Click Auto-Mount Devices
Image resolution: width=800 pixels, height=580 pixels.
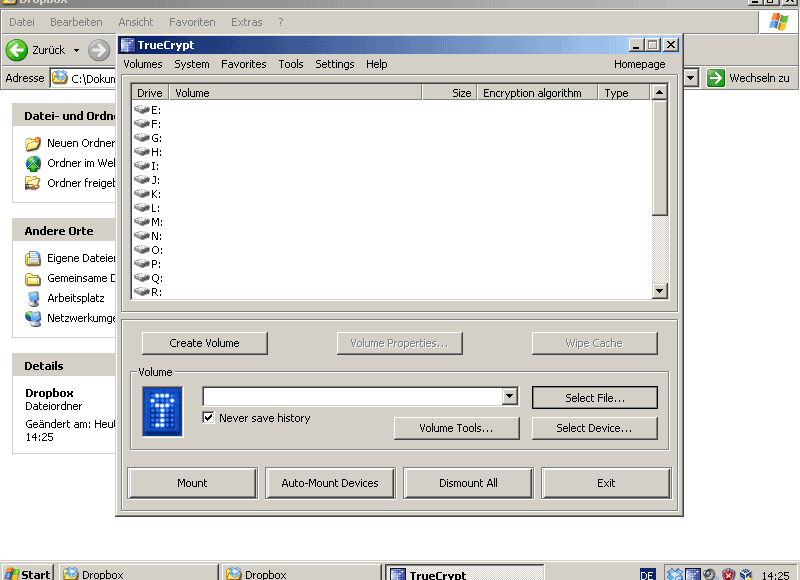pyautogui.click(x=330, y=483)
